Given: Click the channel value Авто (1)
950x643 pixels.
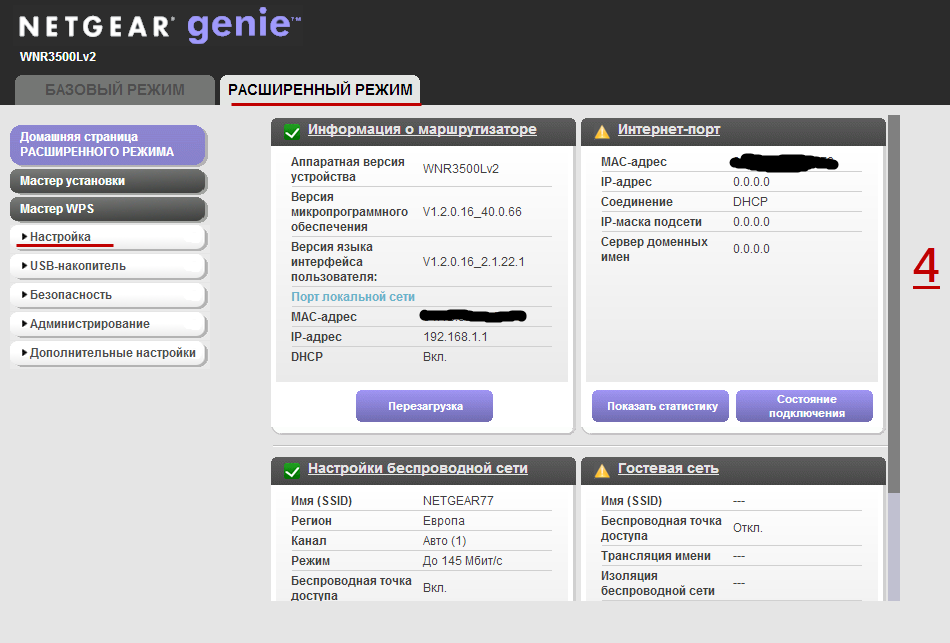Looking at the screenshot, I should click(x=444, y=541).
